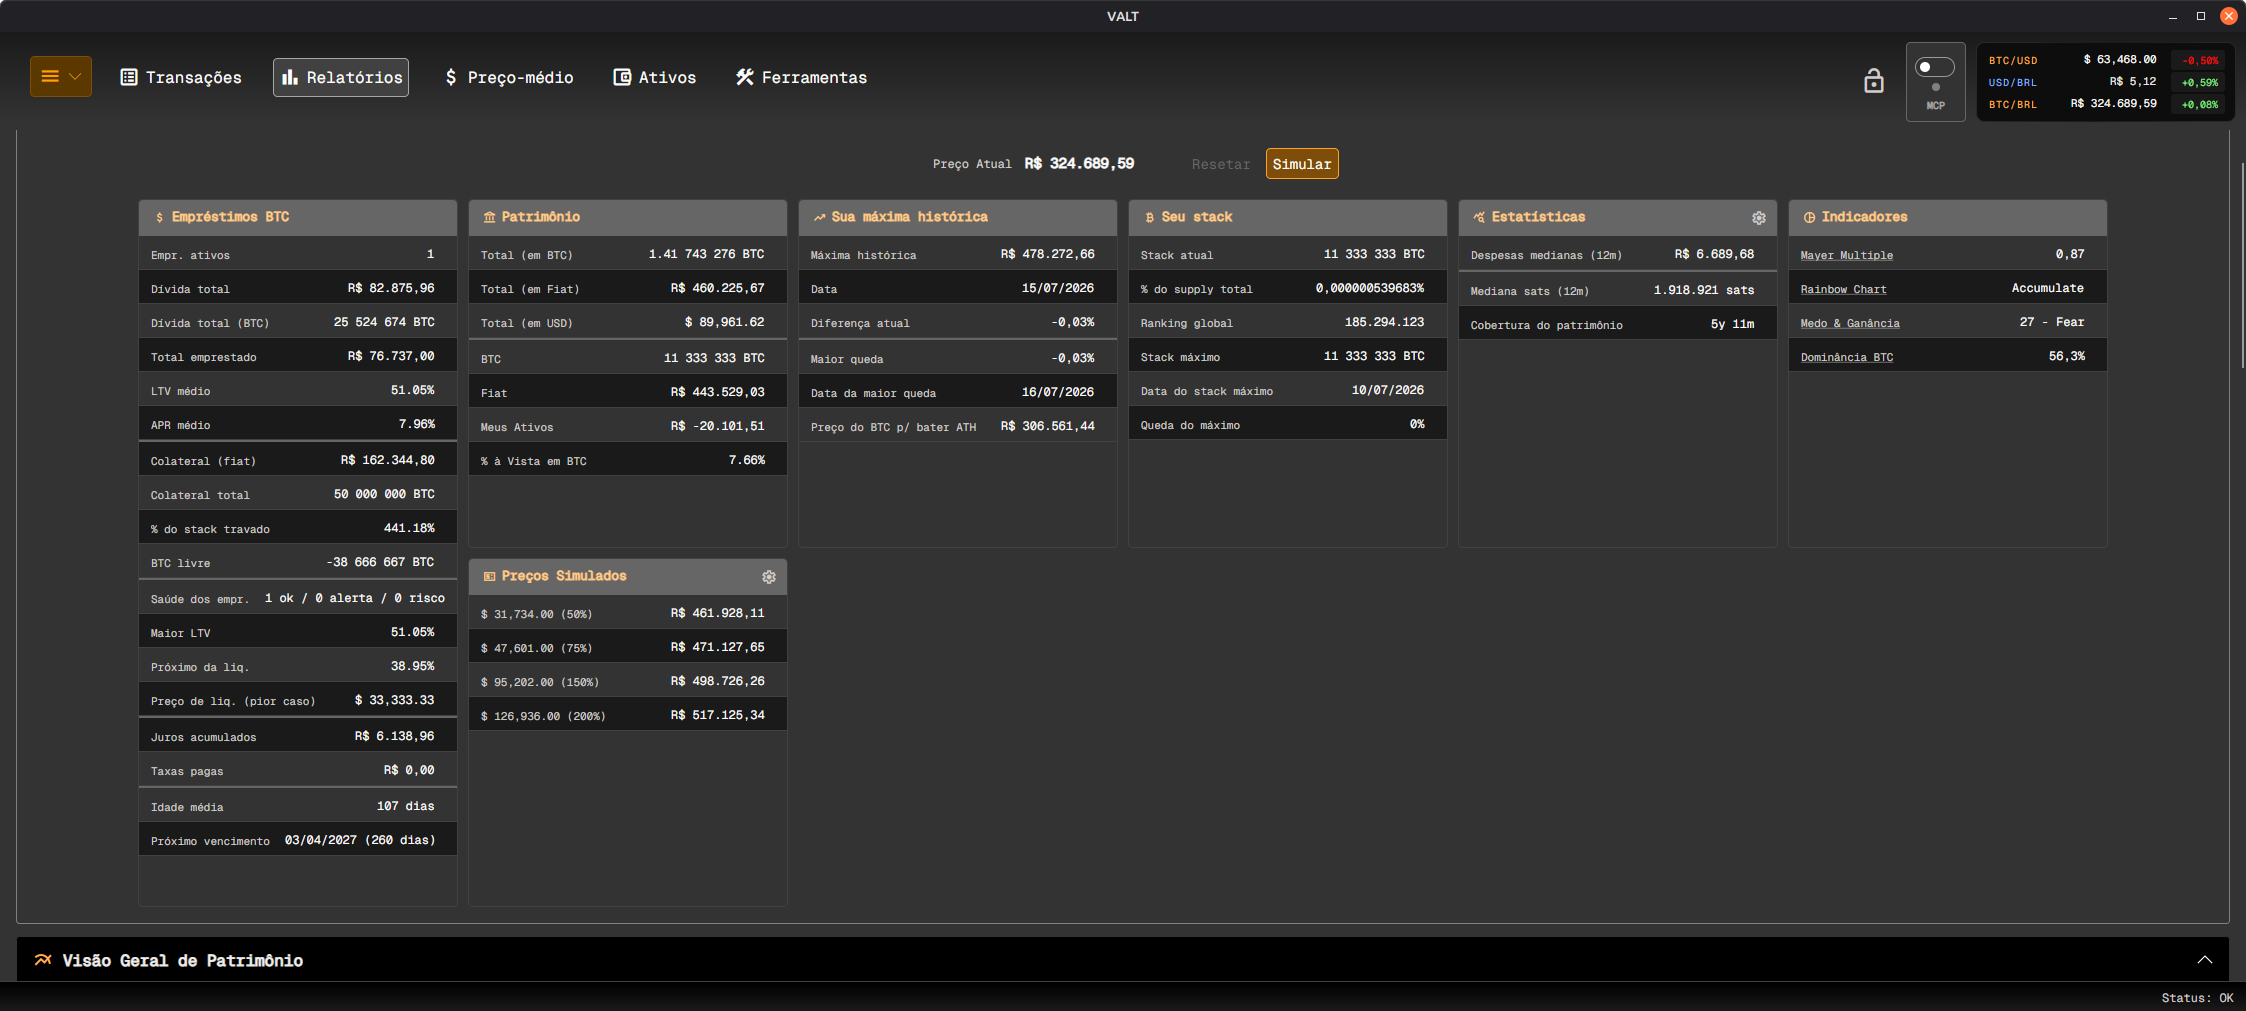This screenshot has width=2246, height=1011.
Task: Click the Total (em BTC) patrimônio row
Action: [x=628, y=254]
